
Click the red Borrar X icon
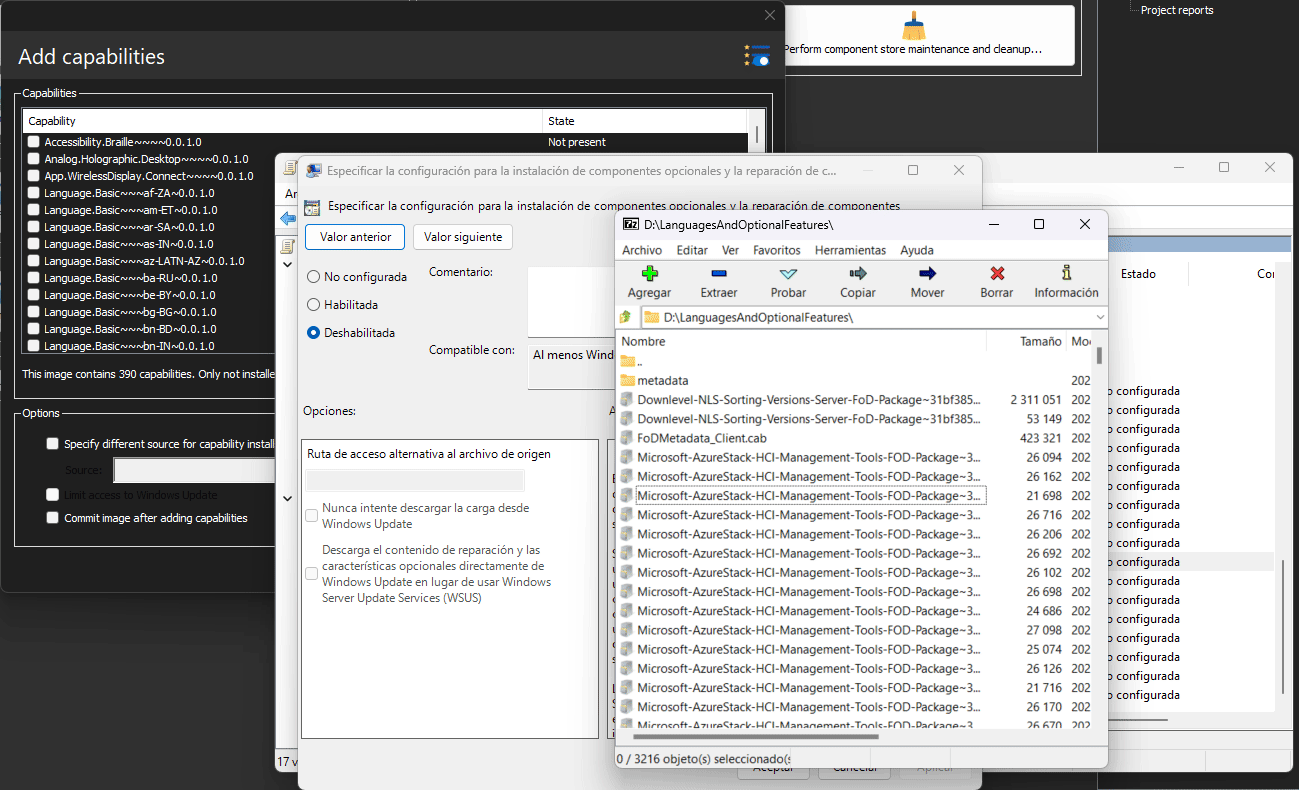(x=996, y=273)
